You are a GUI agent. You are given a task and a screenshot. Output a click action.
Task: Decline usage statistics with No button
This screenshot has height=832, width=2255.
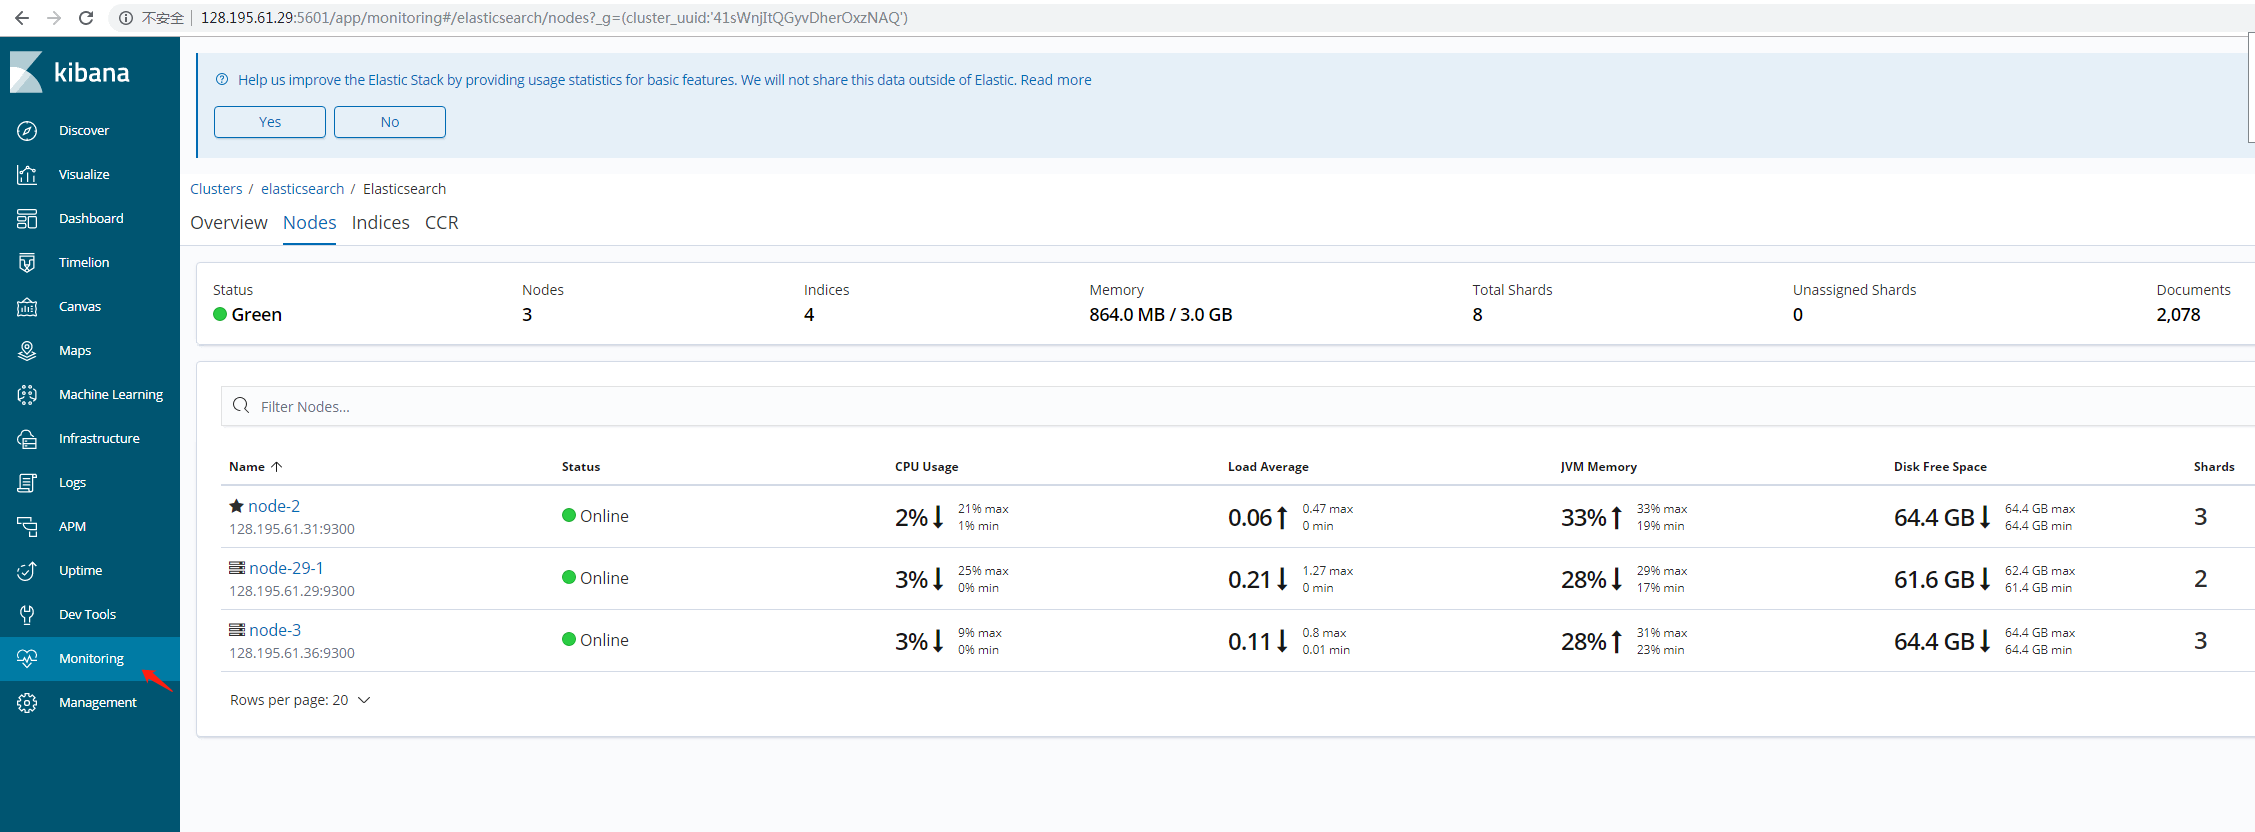click(390, 122)
